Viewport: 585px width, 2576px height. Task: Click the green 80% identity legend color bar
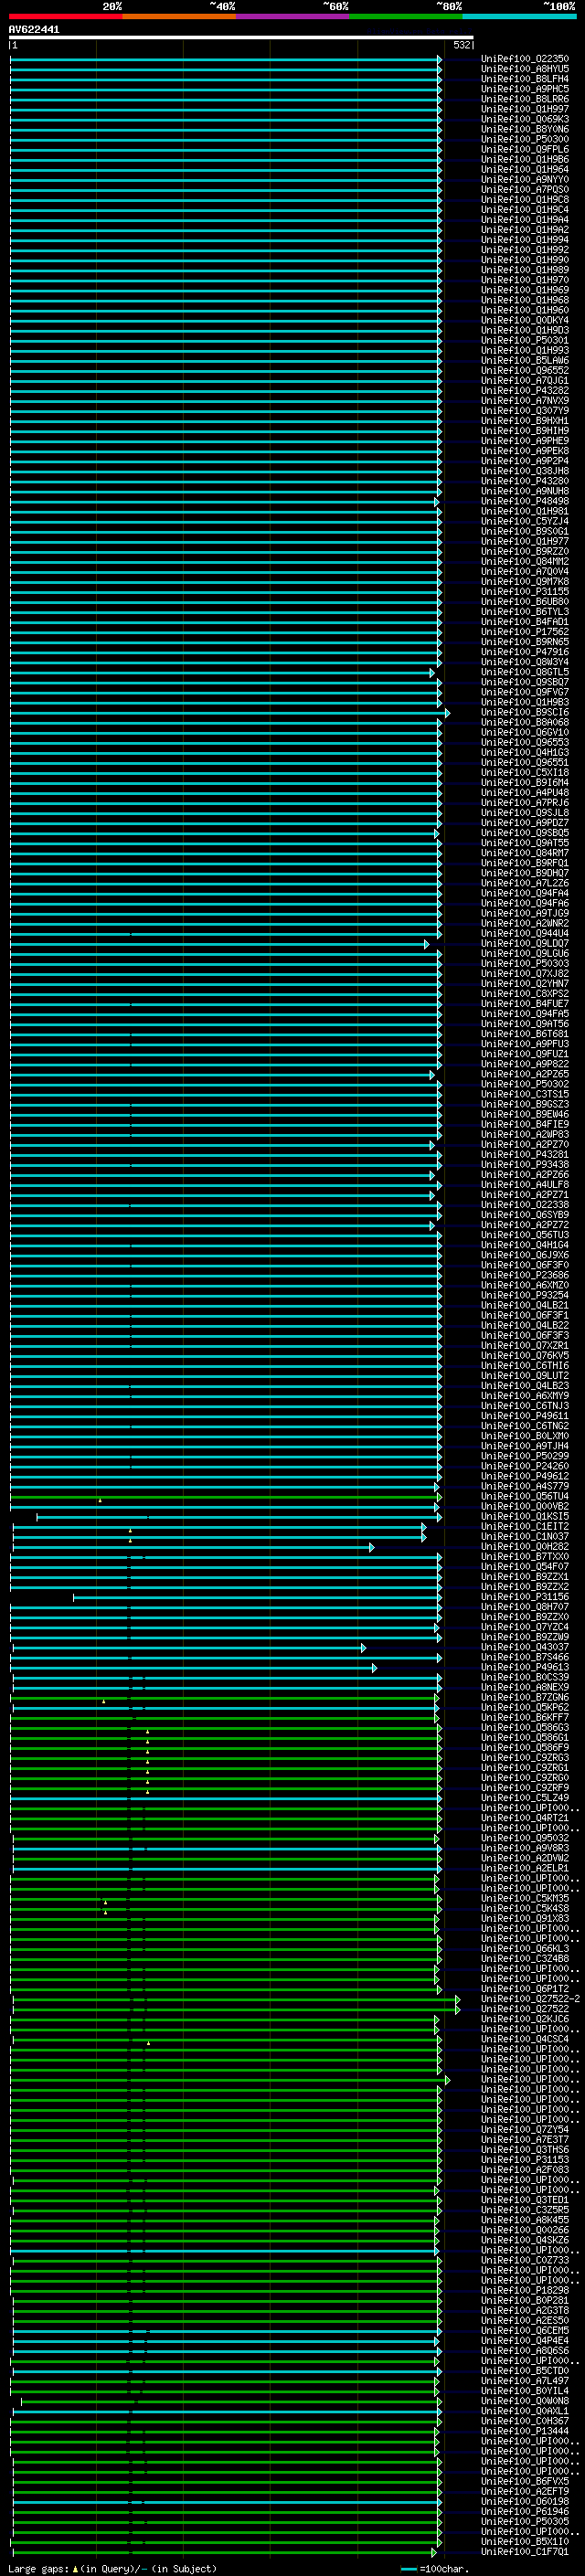[406, 17]
